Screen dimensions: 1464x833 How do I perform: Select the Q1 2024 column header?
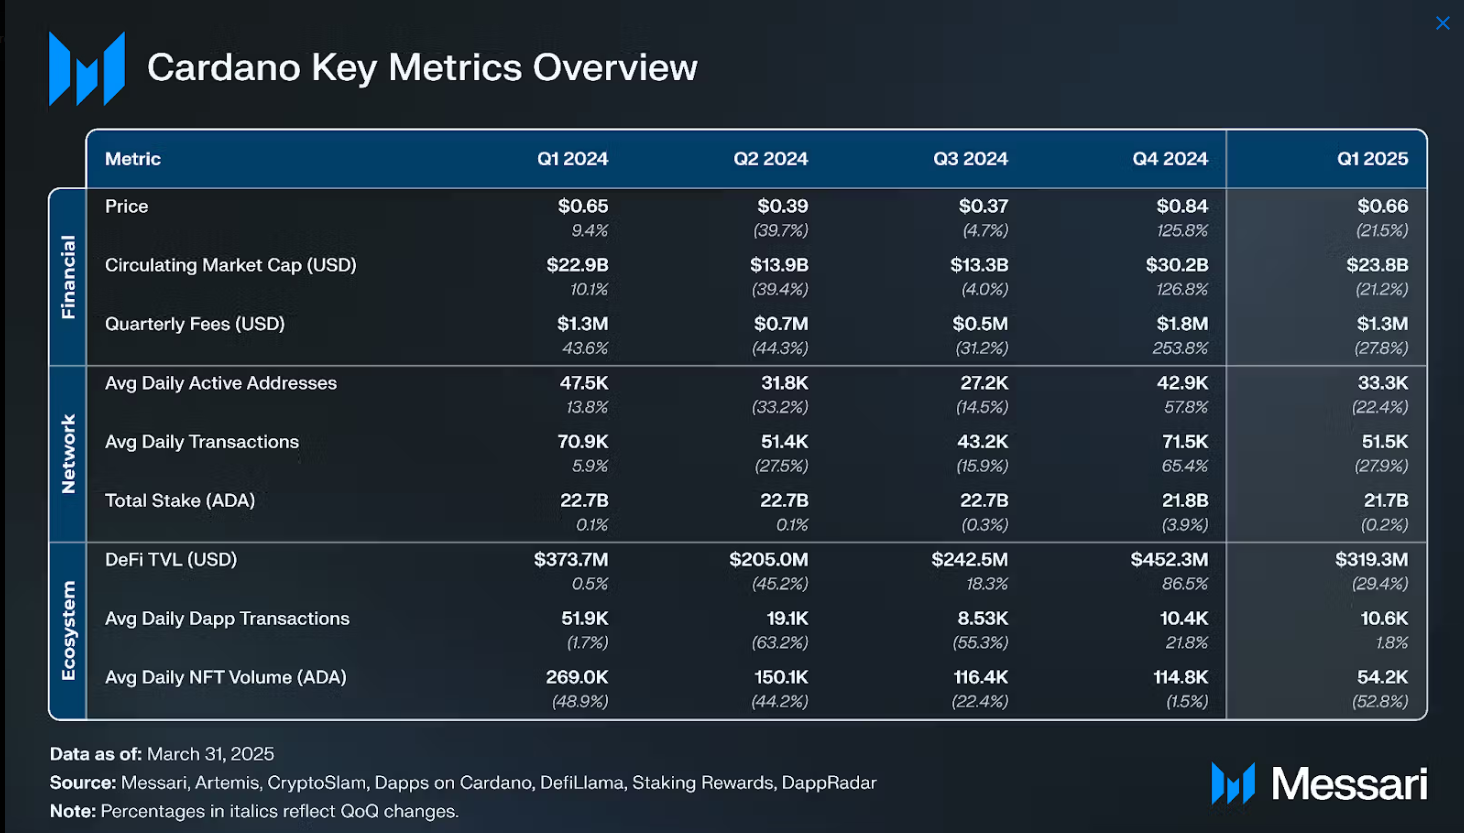coord(572,159)
